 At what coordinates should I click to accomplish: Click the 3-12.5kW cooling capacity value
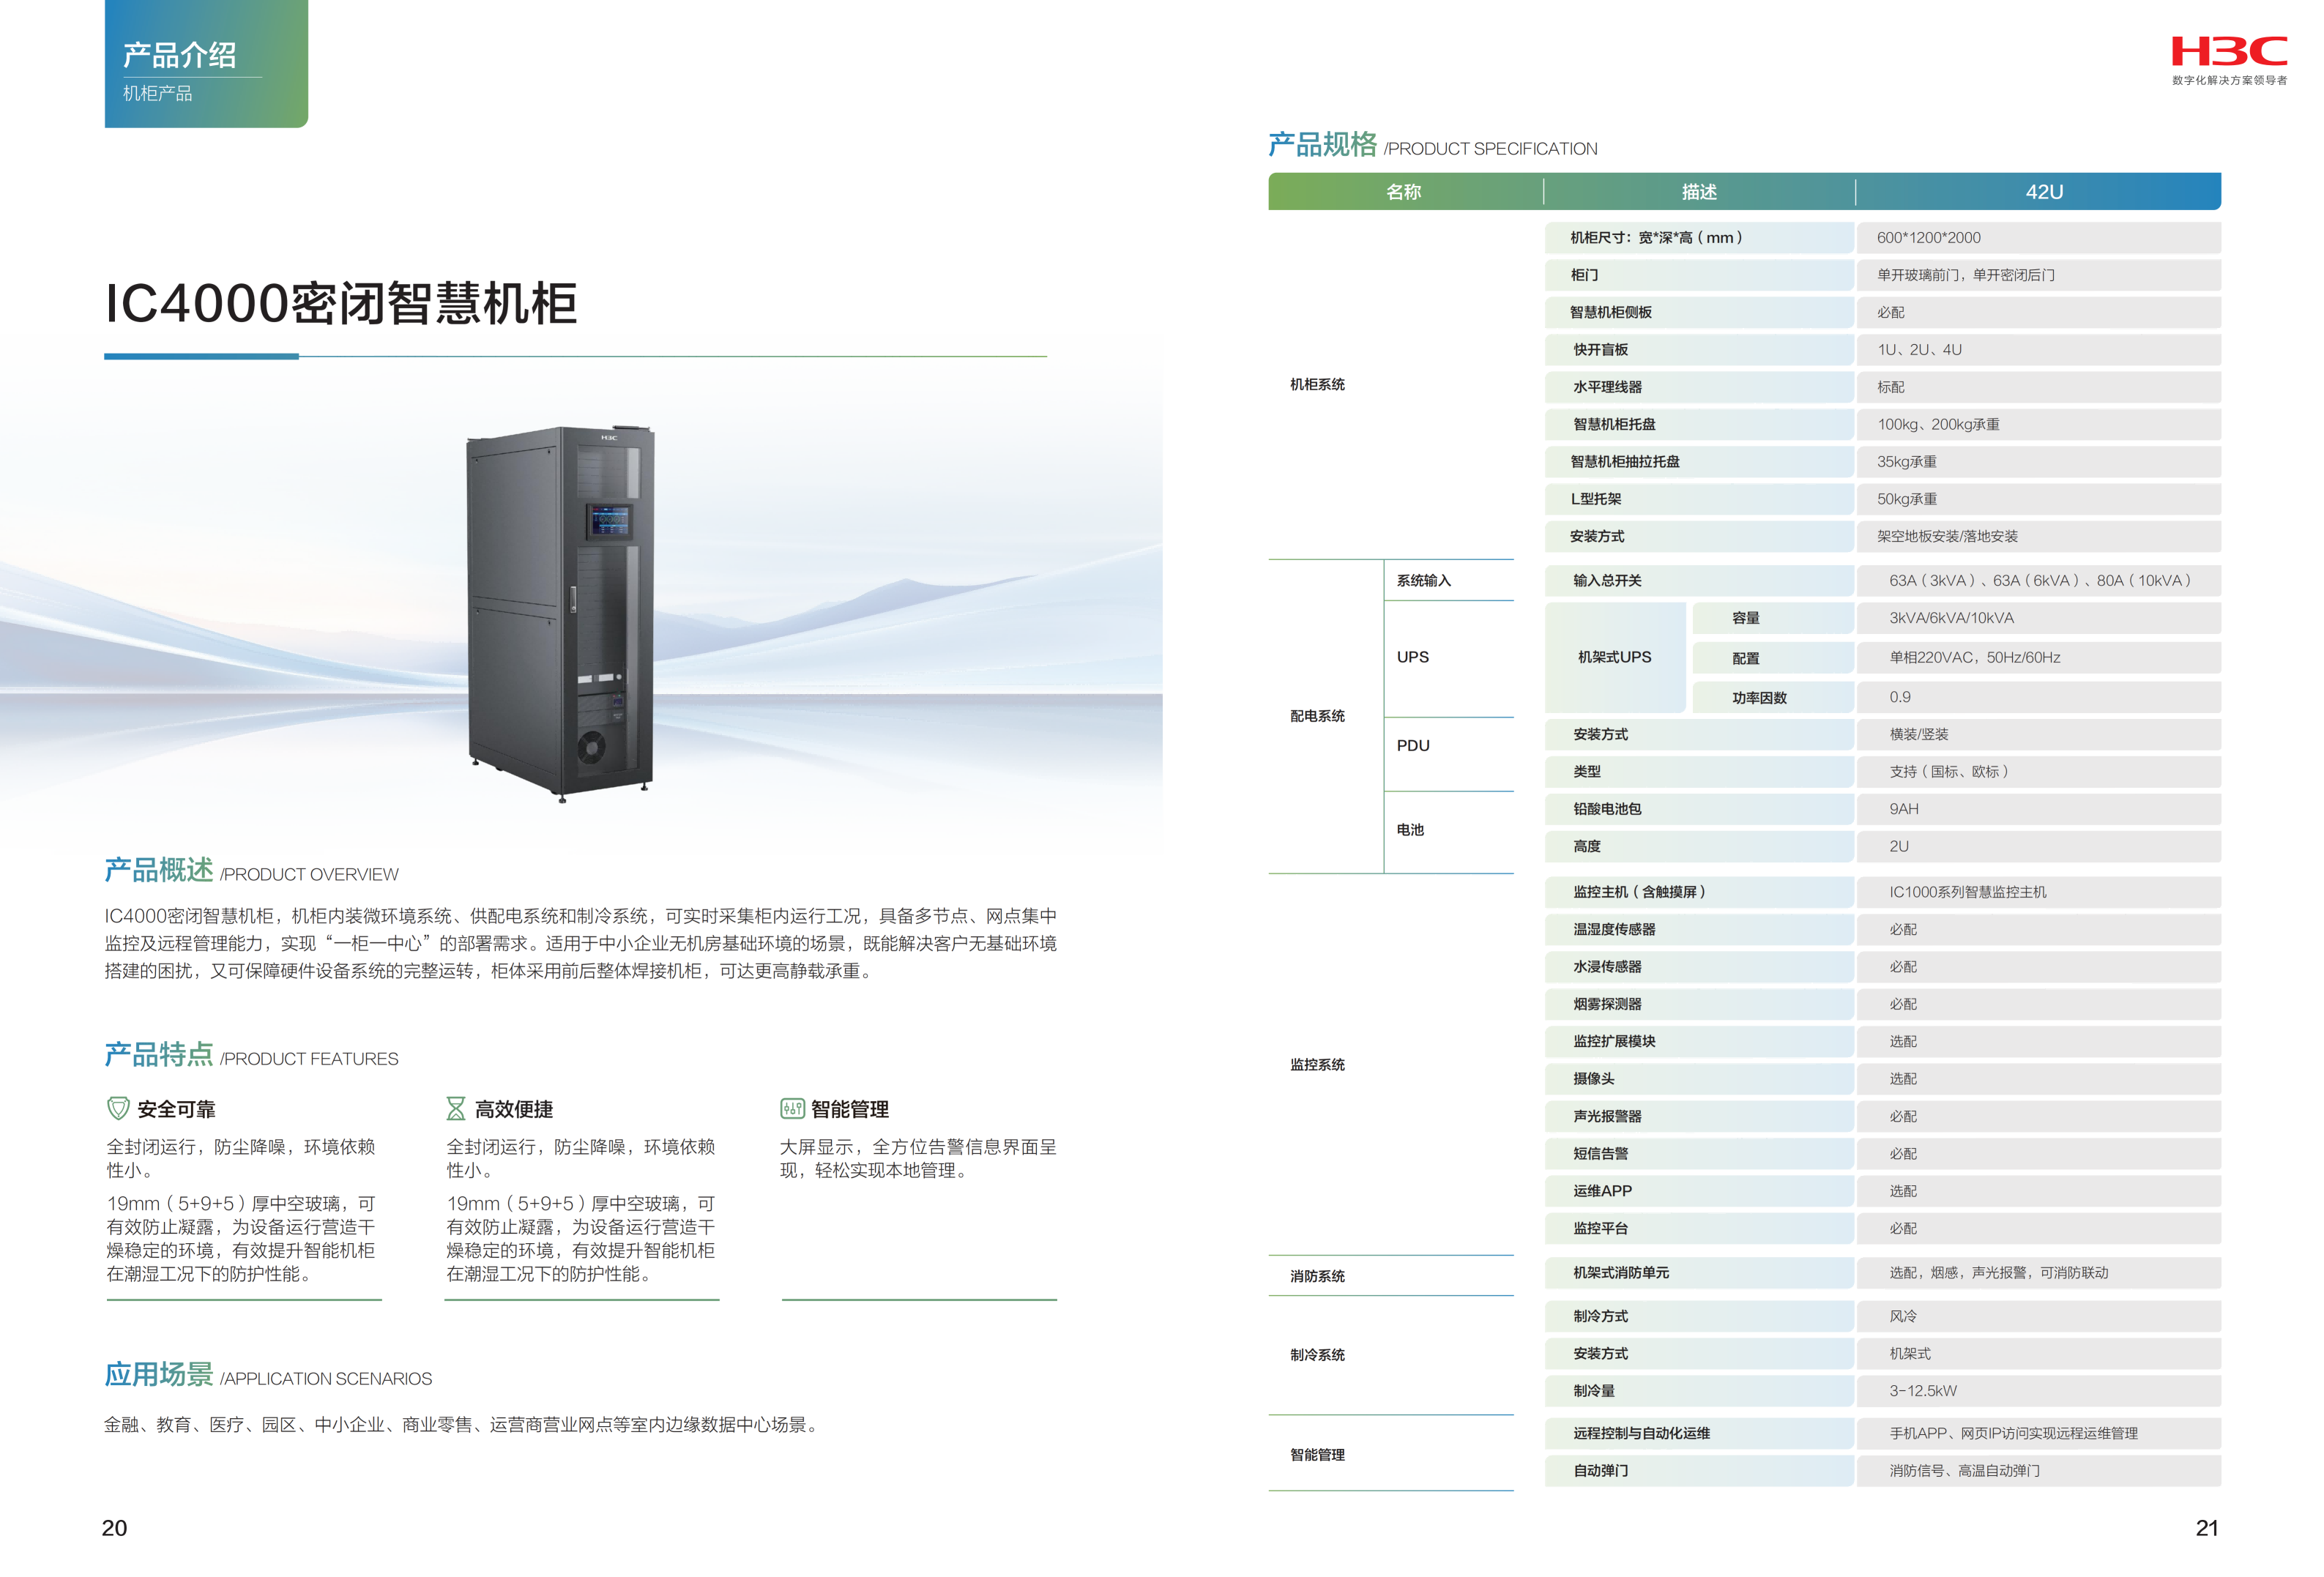1923,1391
